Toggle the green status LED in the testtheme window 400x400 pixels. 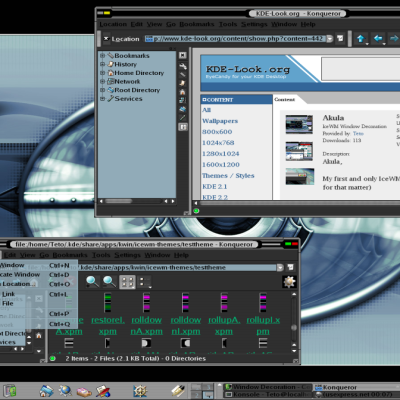click(52, 359)
